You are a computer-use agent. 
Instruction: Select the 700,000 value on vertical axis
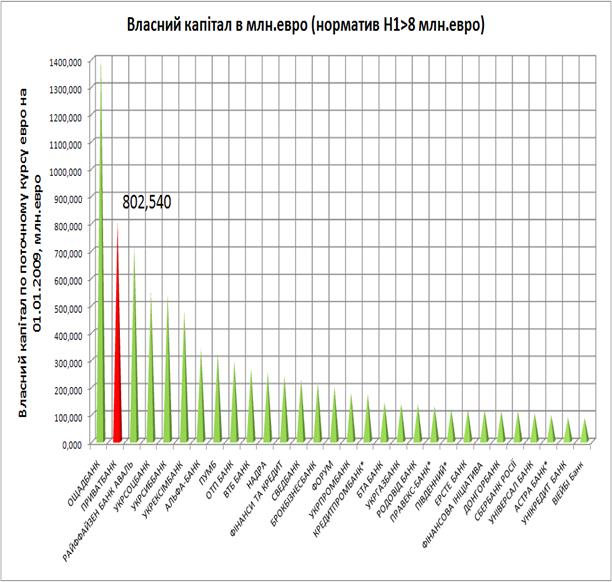(67, 252)
